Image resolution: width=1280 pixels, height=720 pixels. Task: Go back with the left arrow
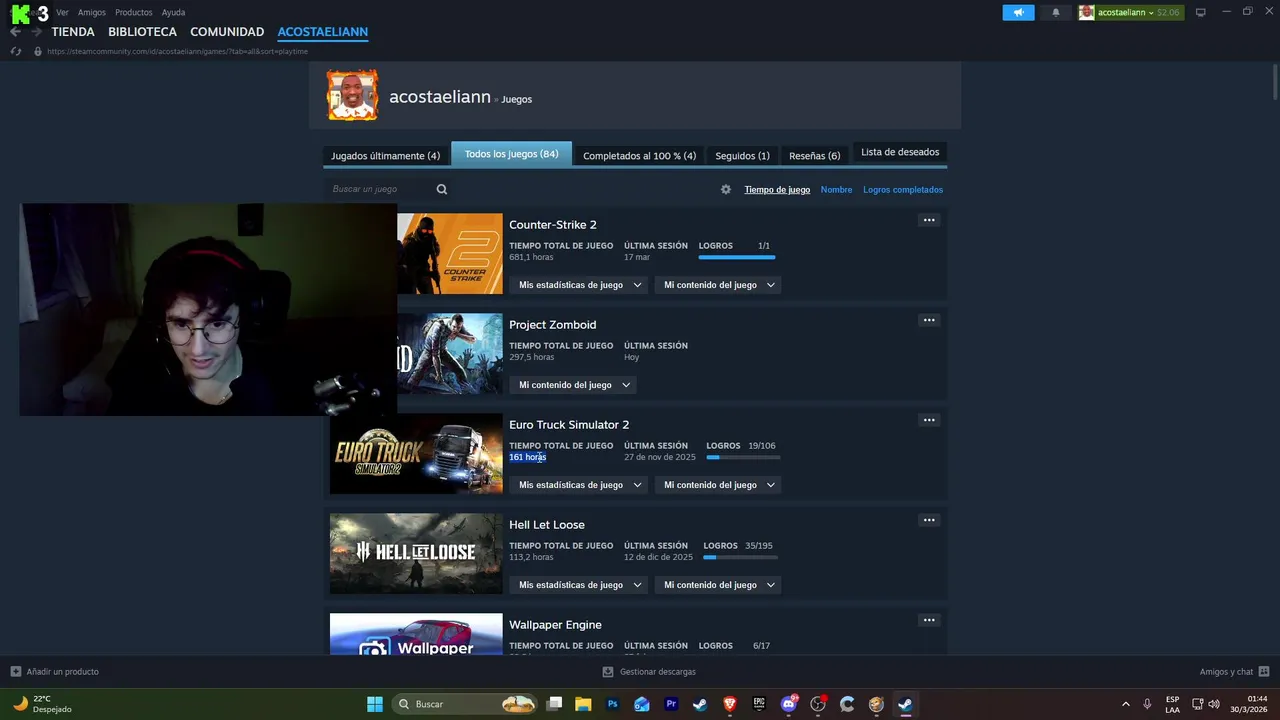pyautogui.click(x=15, y=32)
